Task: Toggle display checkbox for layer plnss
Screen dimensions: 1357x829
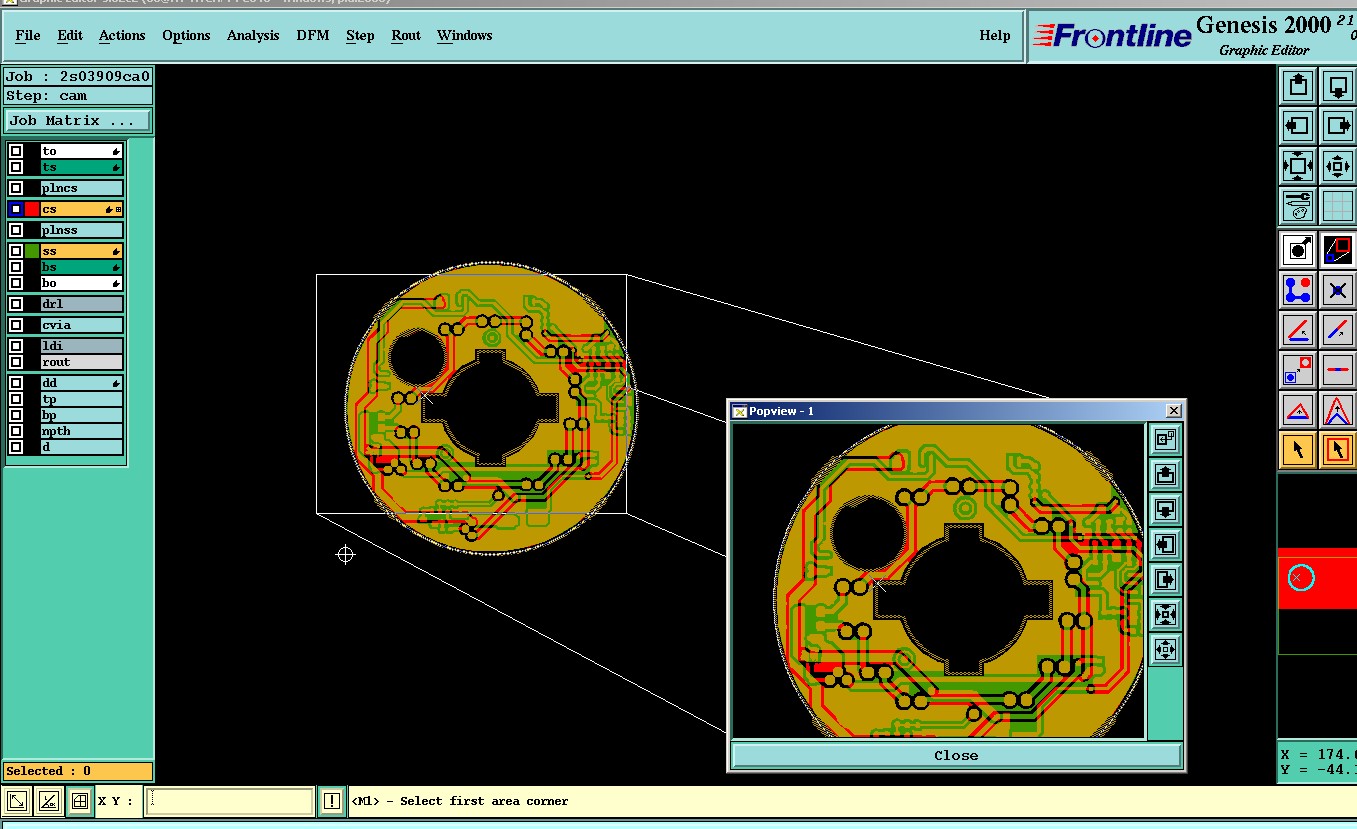Action: (x=16, y=230)
